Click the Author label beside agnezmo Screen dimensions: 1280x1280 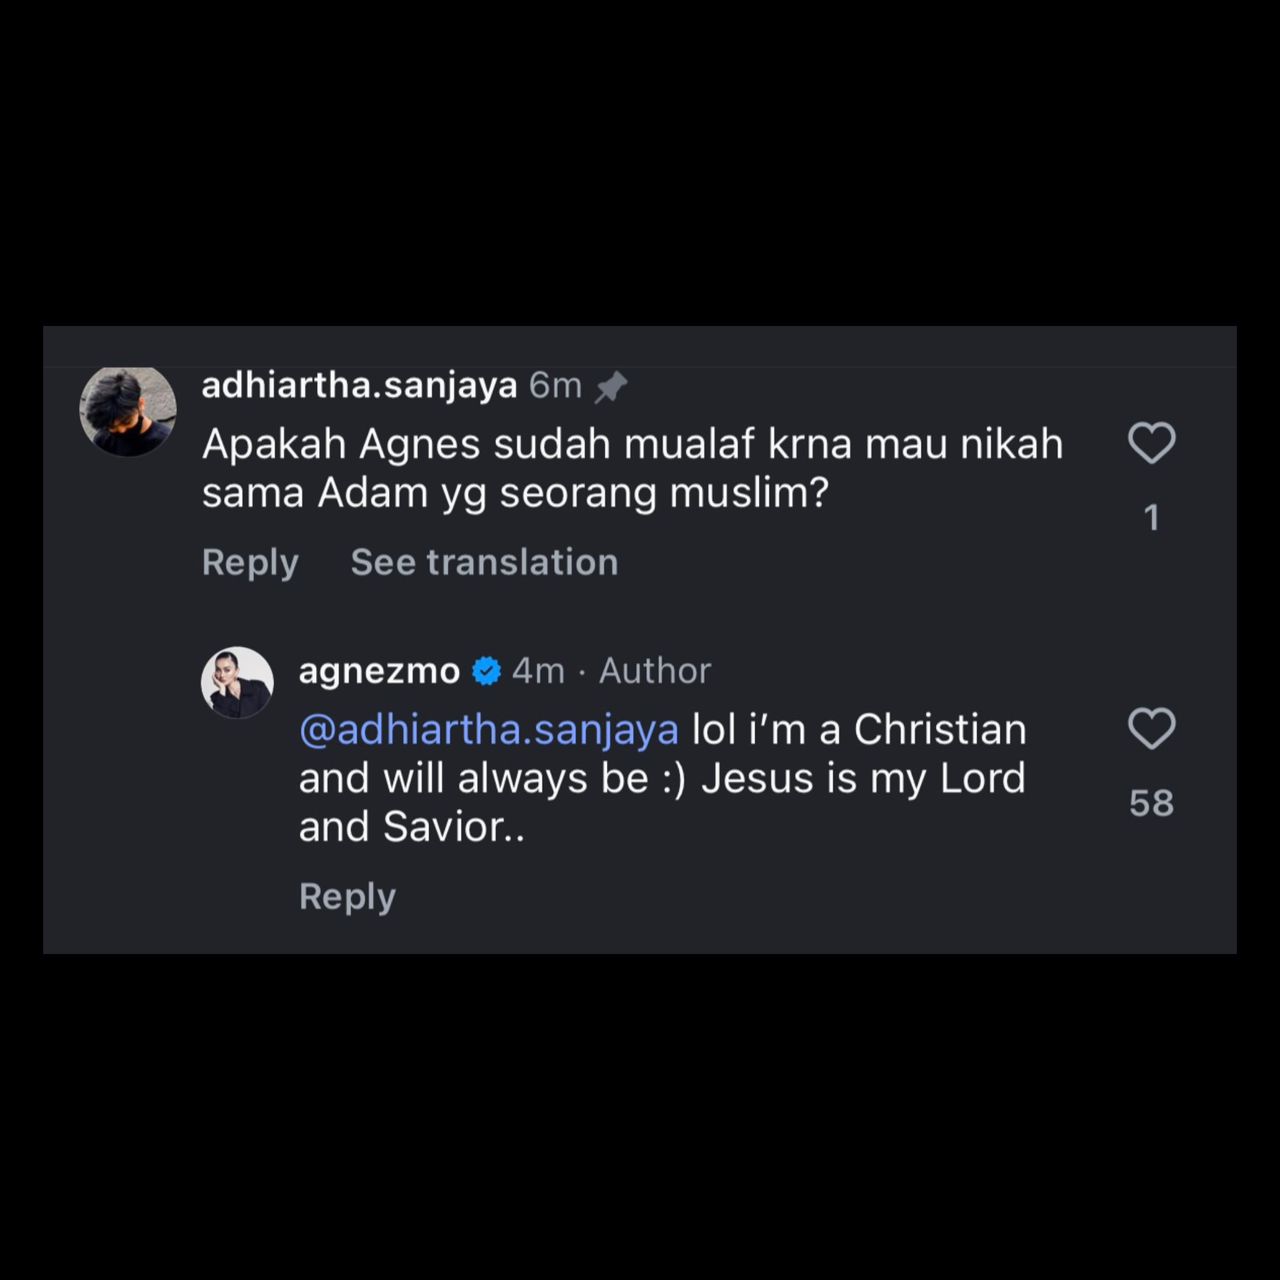(x=655, y=671)
